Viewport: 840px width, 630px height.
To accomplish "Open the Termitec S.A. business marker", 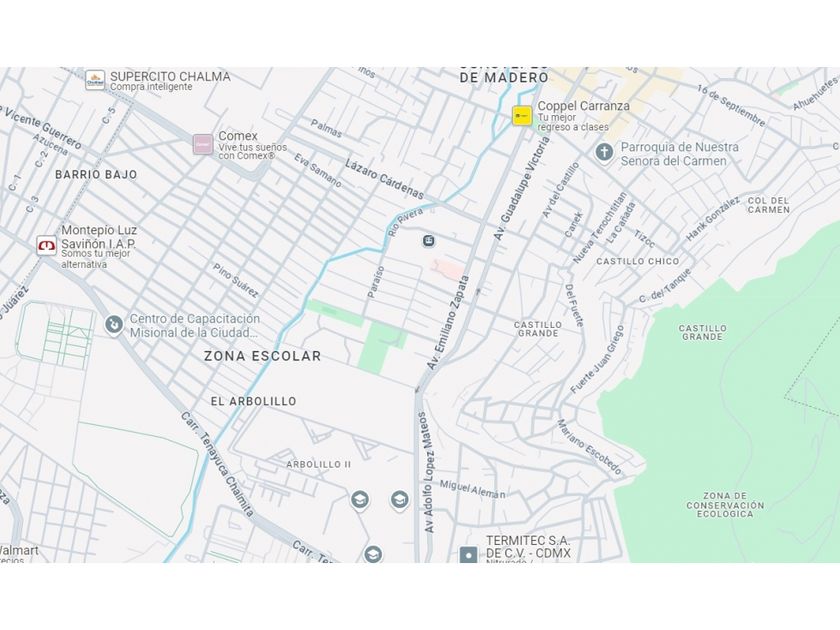I will [x=468, y=554].
